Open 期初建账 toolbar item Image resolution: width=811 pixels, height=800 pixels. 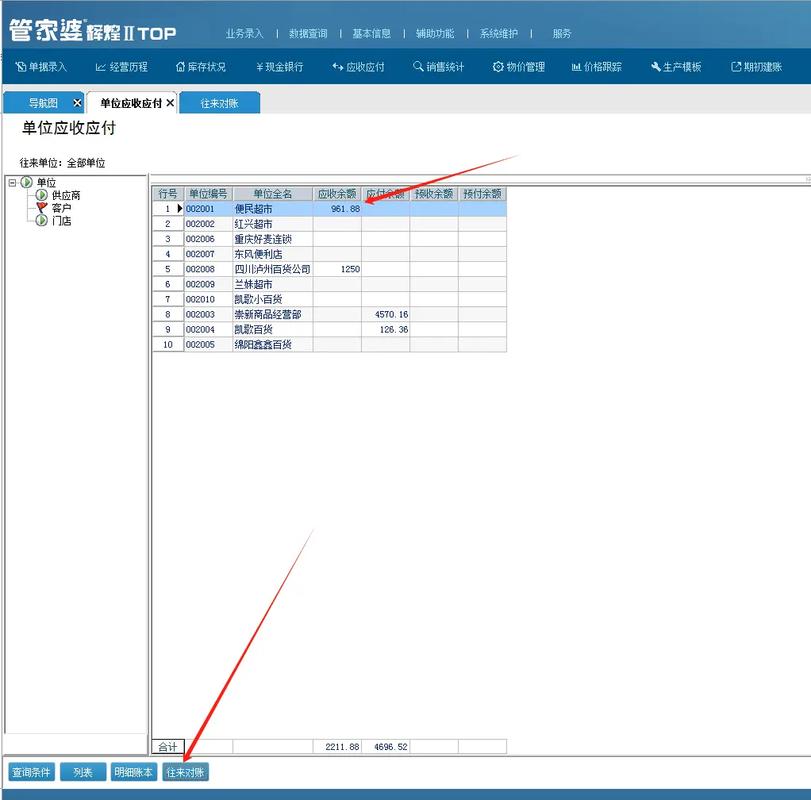tap(756, 67)
